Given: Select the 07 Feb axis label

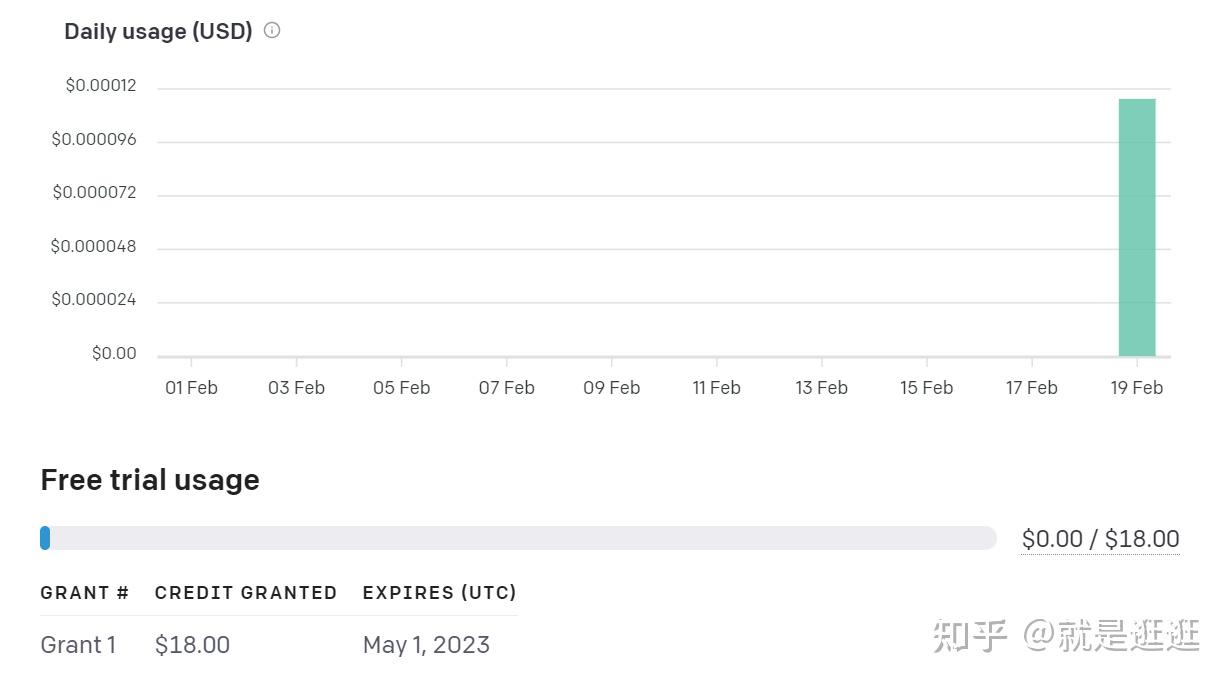Looking at the screenshot, I should tap(506, 388).
